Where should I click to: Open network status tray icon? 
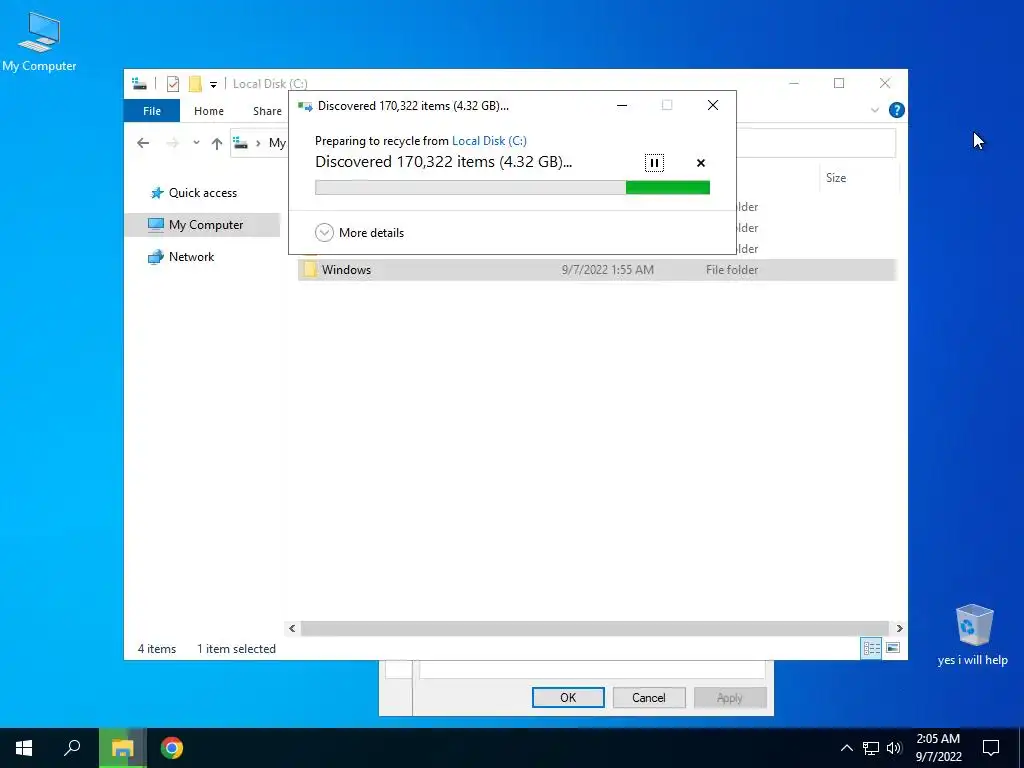click(871, 748)
